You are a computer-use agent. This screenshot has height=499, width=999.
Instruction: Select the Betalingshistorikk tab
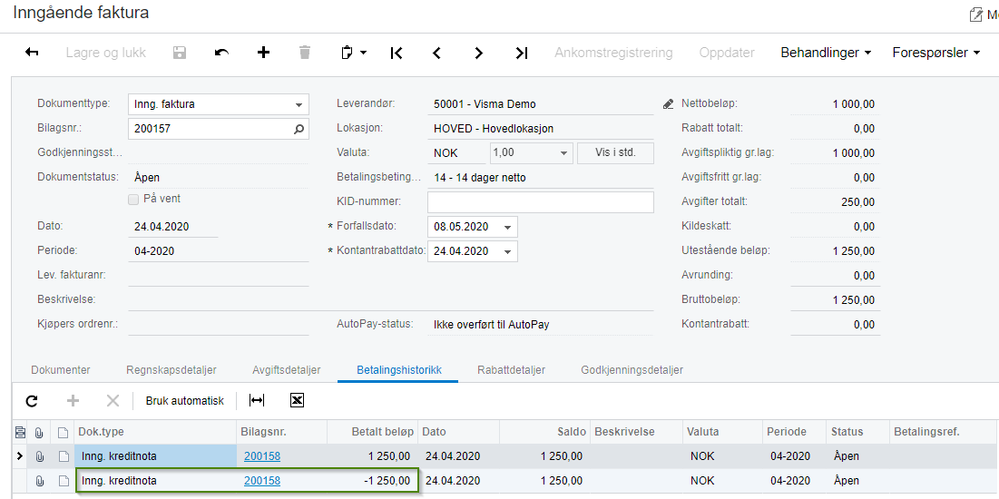[x=399, y=370]
